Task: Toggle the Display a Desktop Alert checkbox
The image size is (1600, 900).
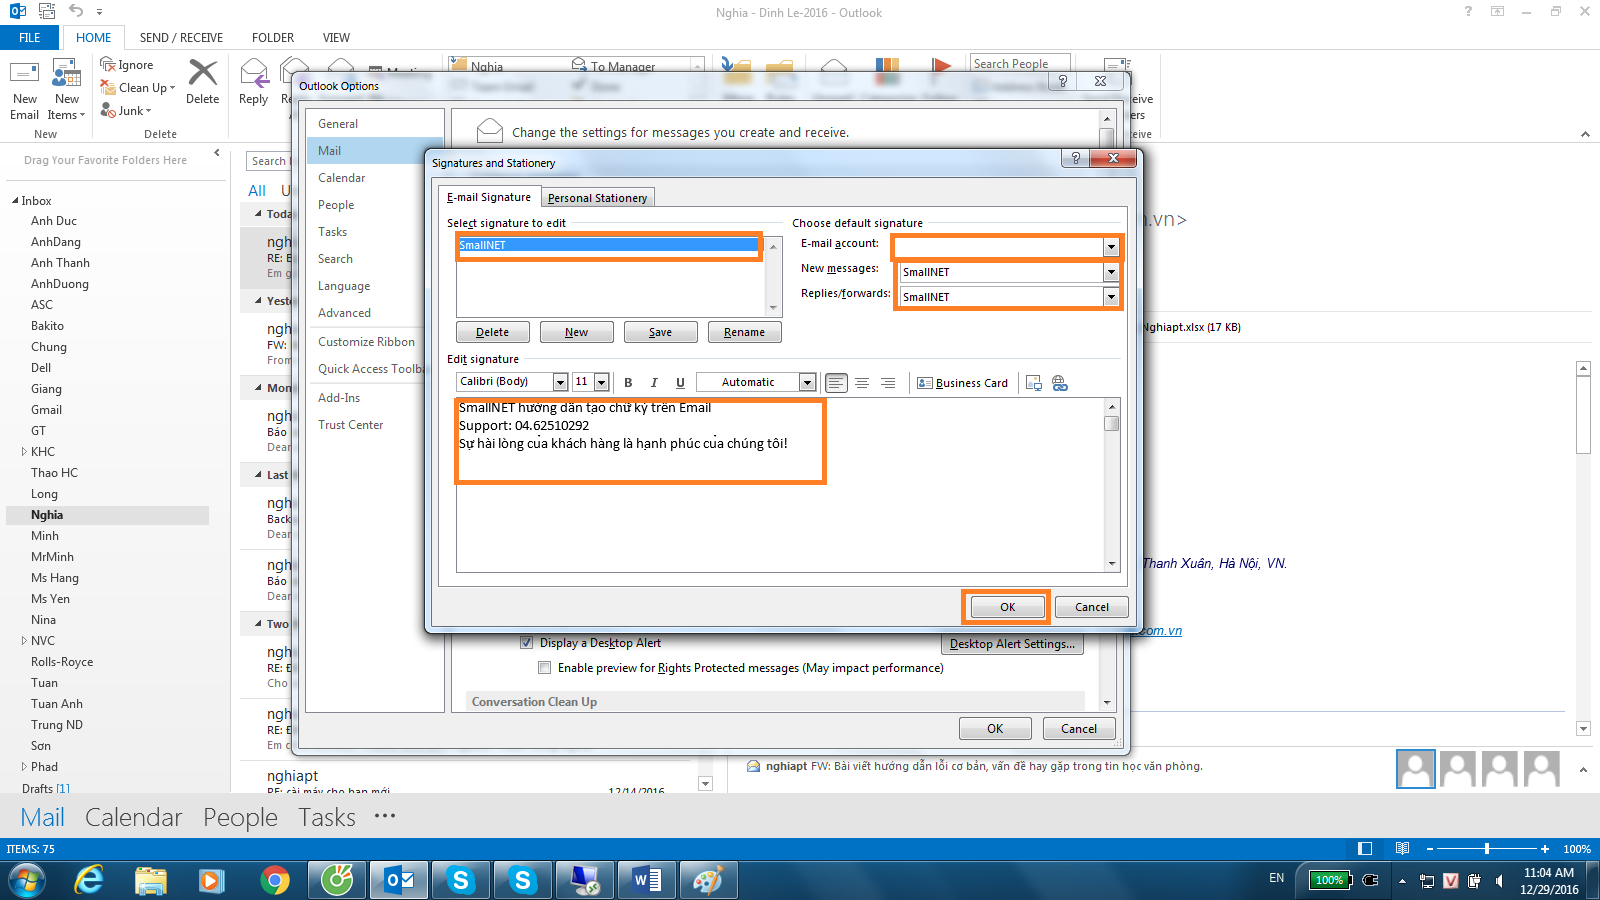Action: pyautogui.click(x=527, y=643)
